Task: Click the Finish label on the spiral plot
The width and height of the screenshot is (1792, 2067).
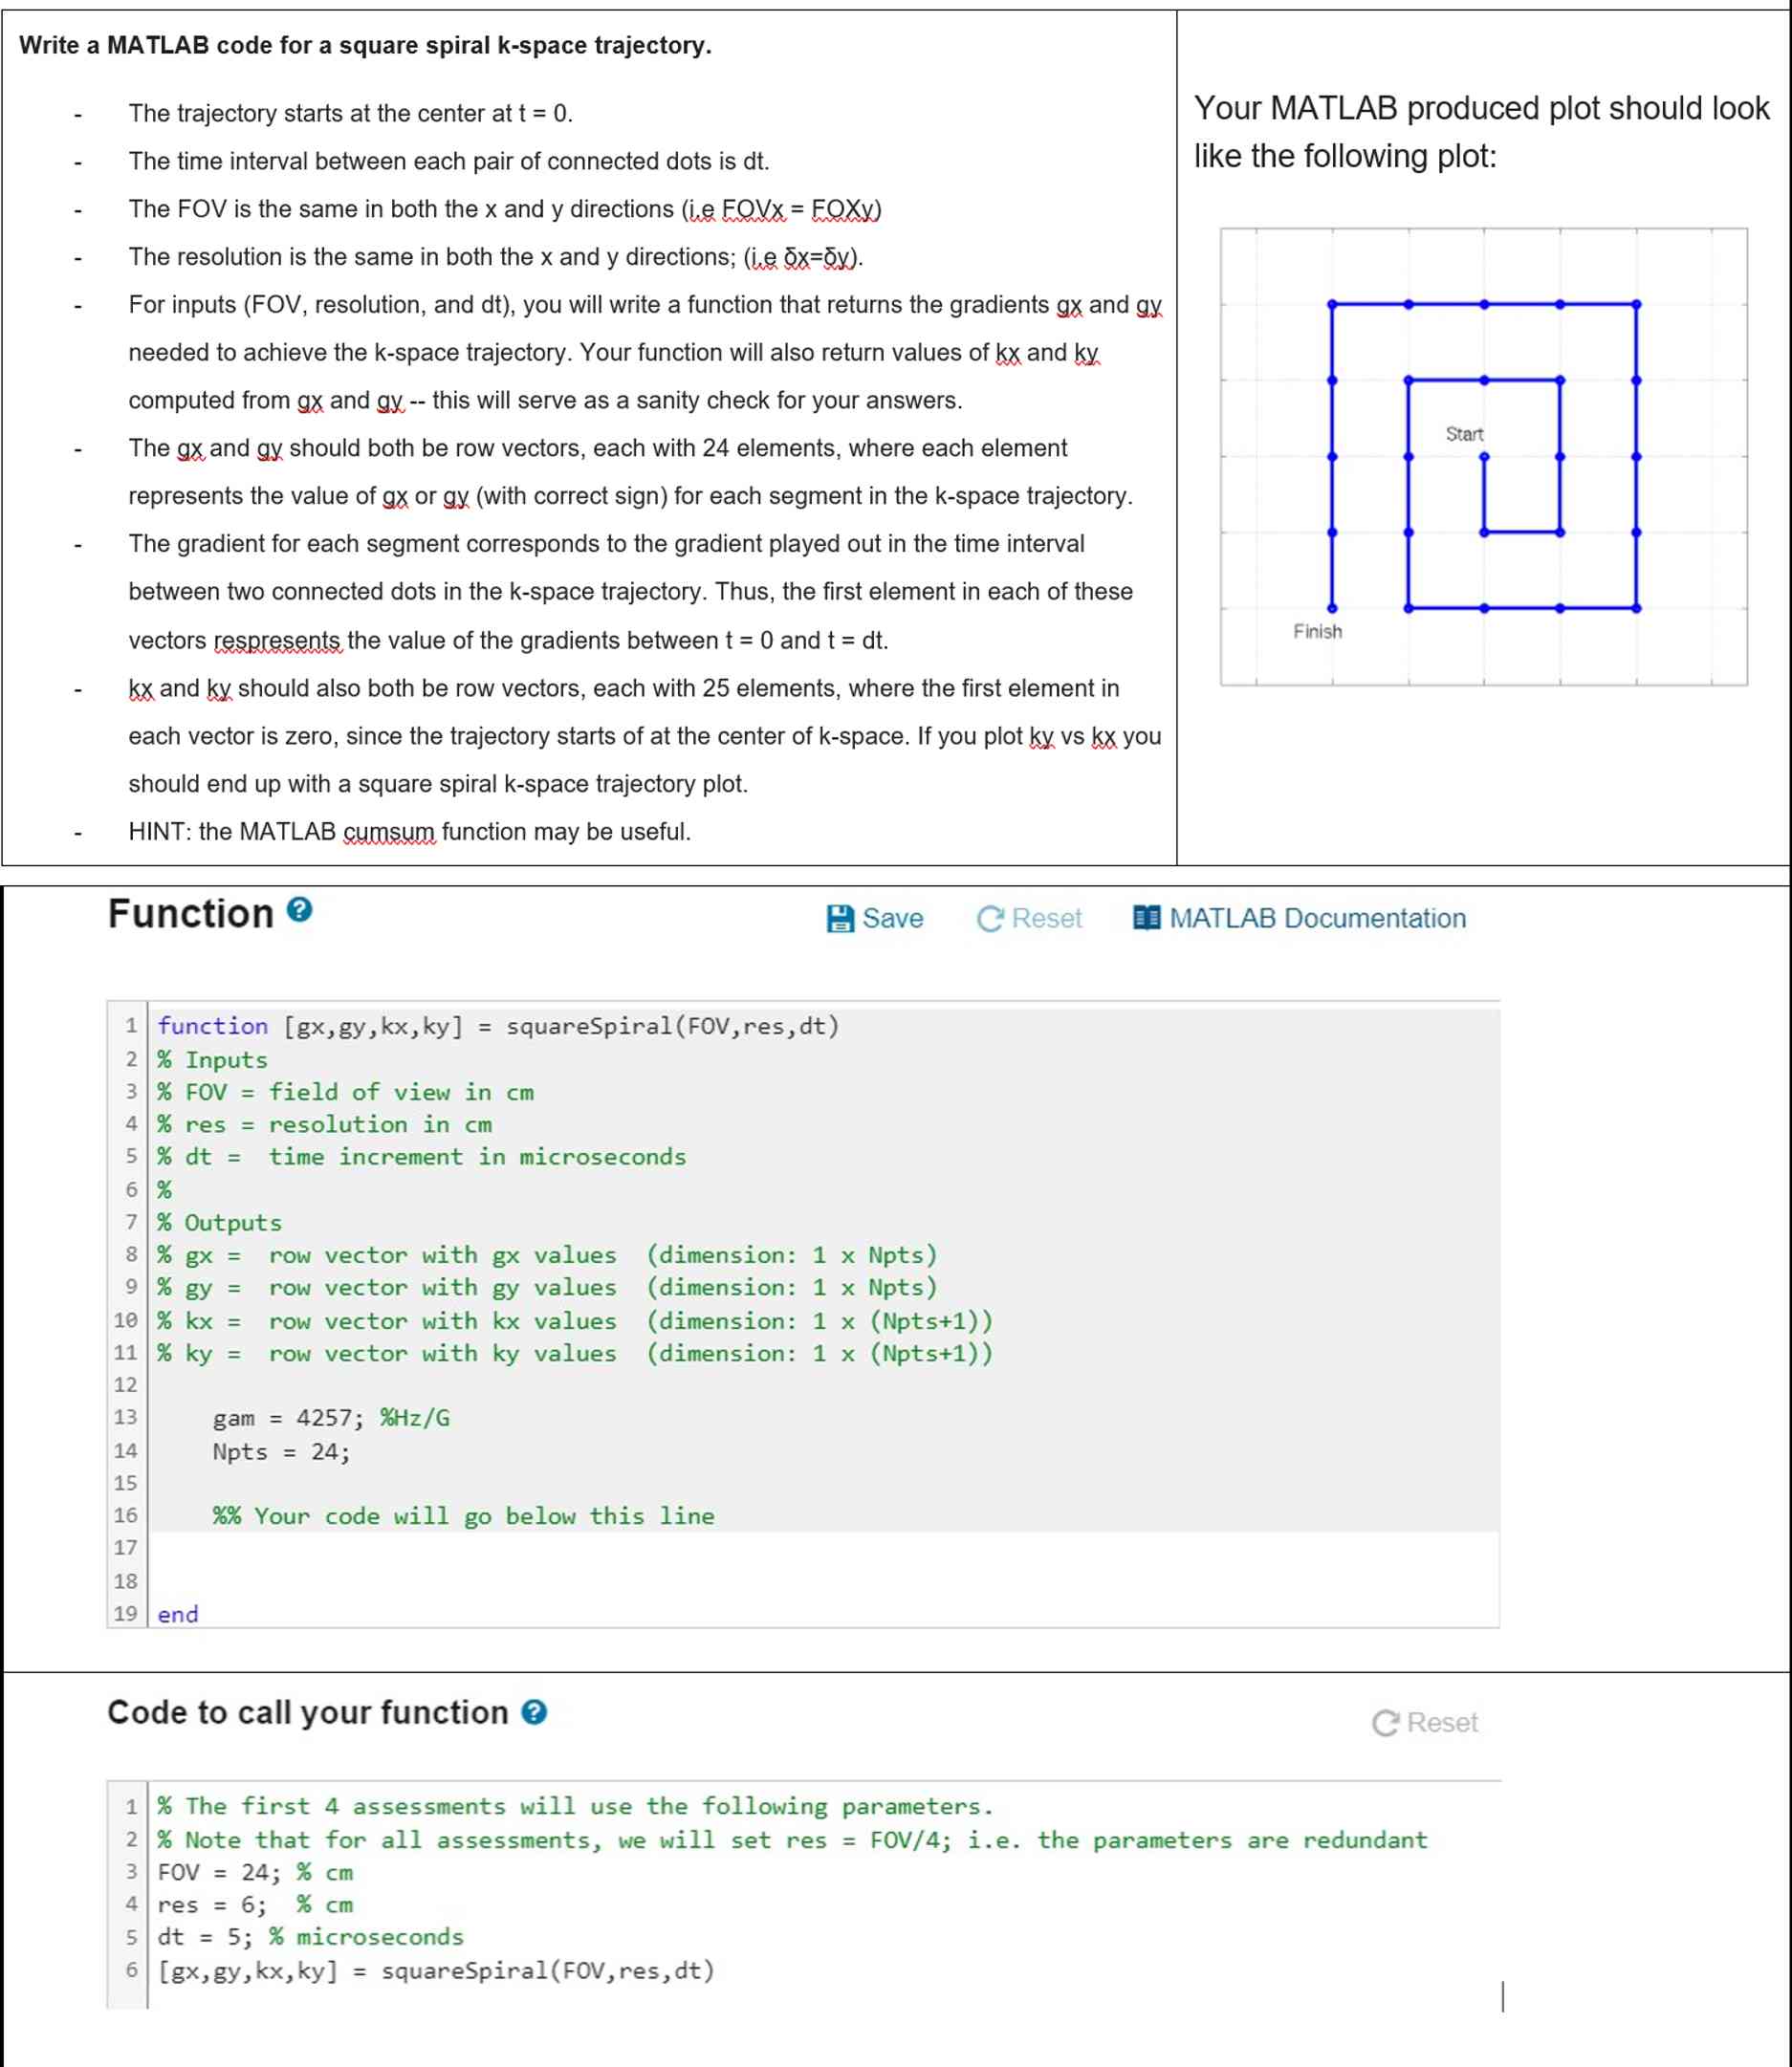Action: [1318, 630]
